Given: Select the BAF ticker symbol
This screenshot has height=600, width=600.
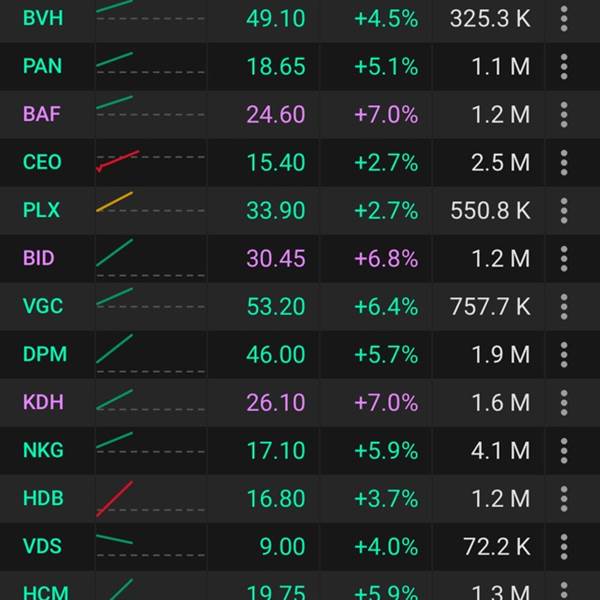Looking at the screenshot, I should coord(42,114).
